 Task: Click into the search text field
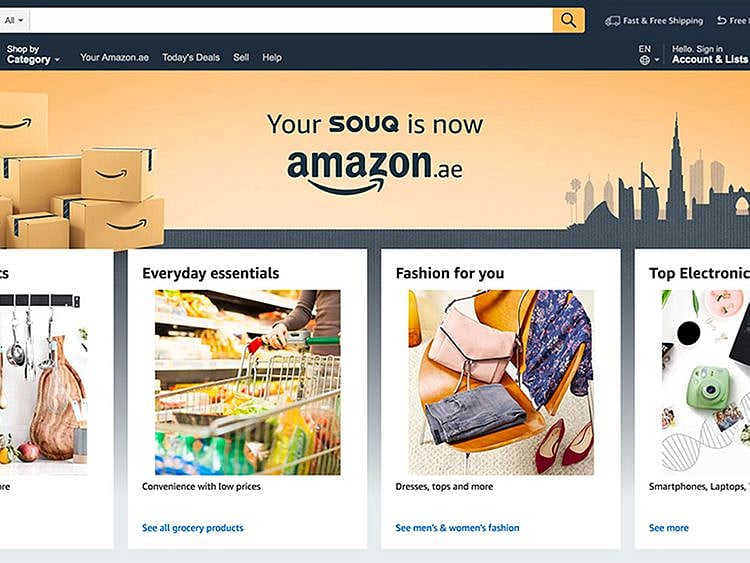click(290, 20)
